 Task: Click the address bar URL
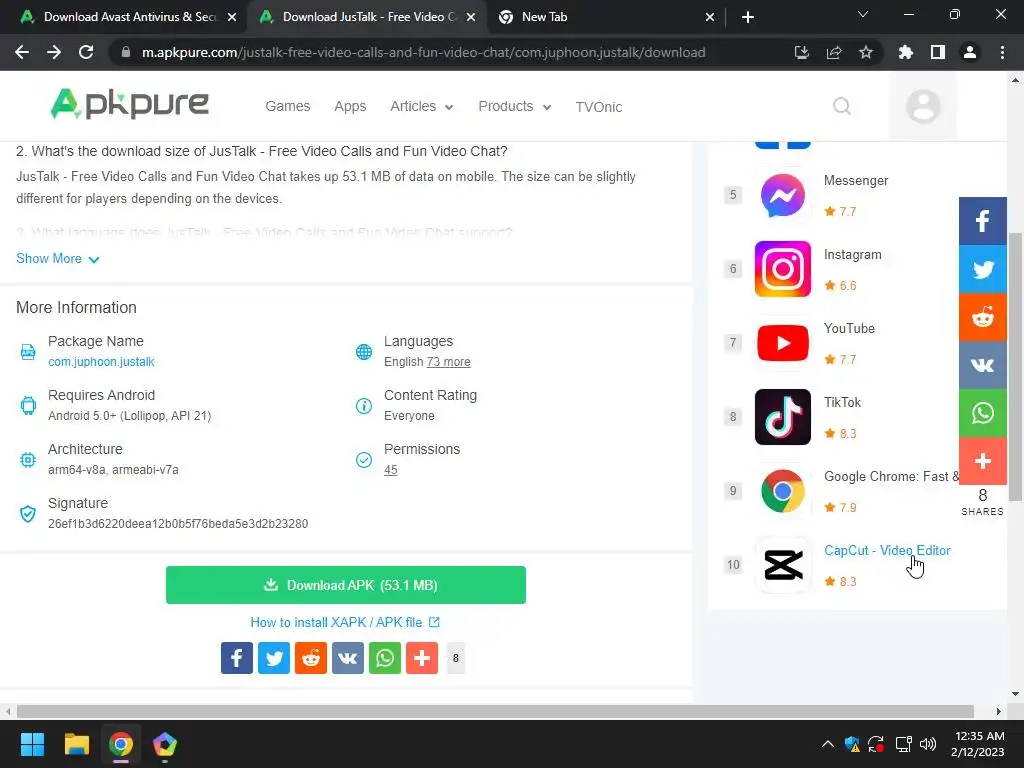(423, 52)
